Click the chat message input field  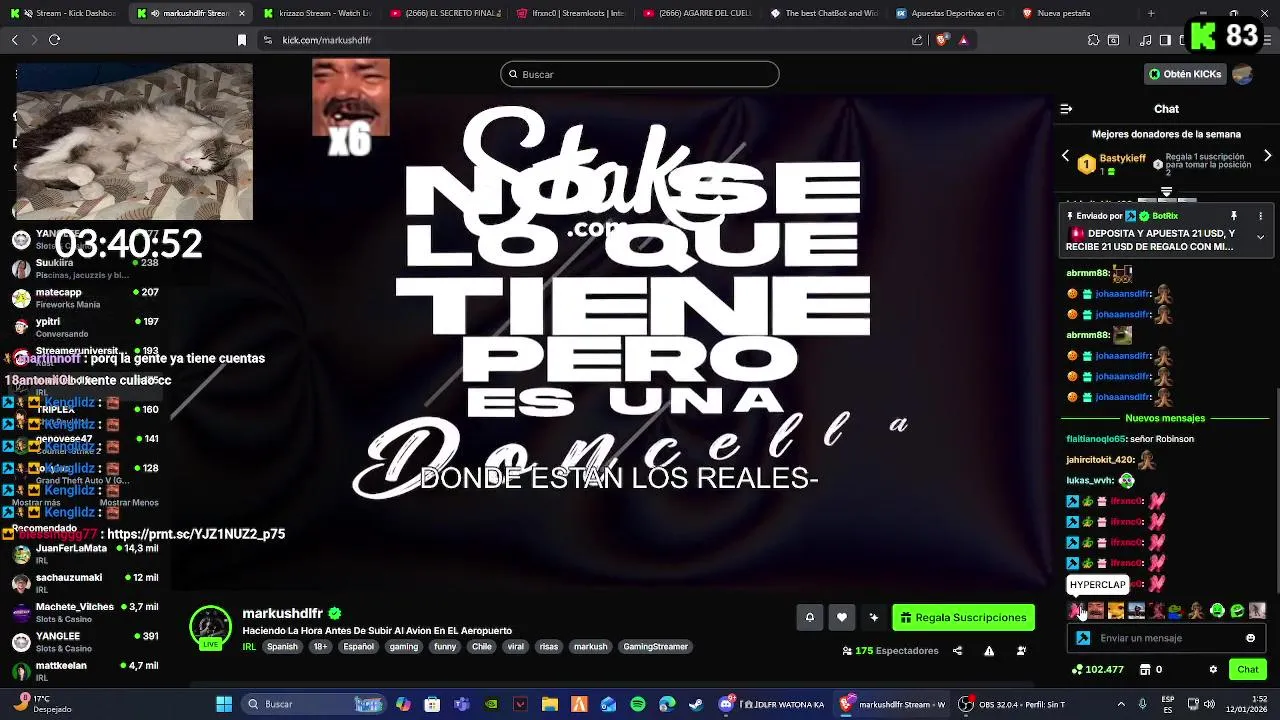[x=1166, y=638]
